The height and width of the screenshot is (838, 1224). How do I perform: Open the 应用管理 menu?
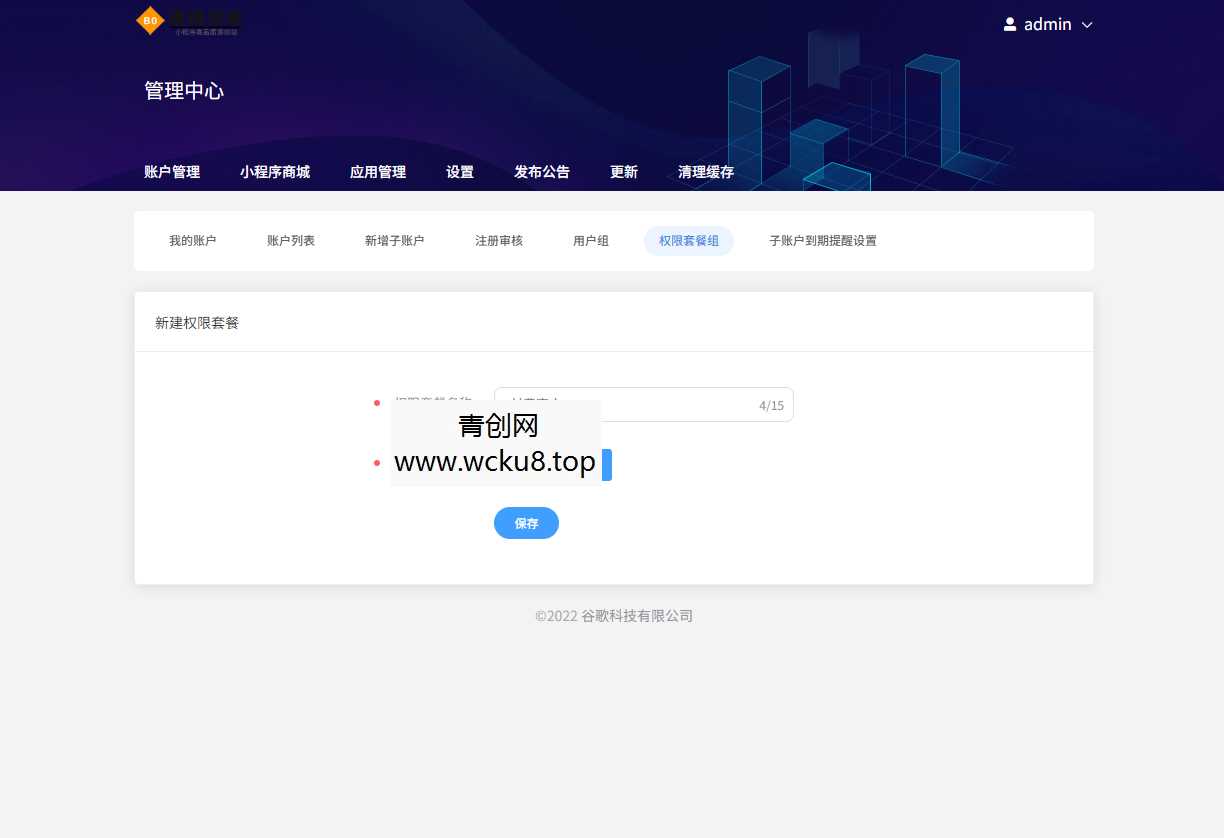pyautogui.click(x=378, y=171)
